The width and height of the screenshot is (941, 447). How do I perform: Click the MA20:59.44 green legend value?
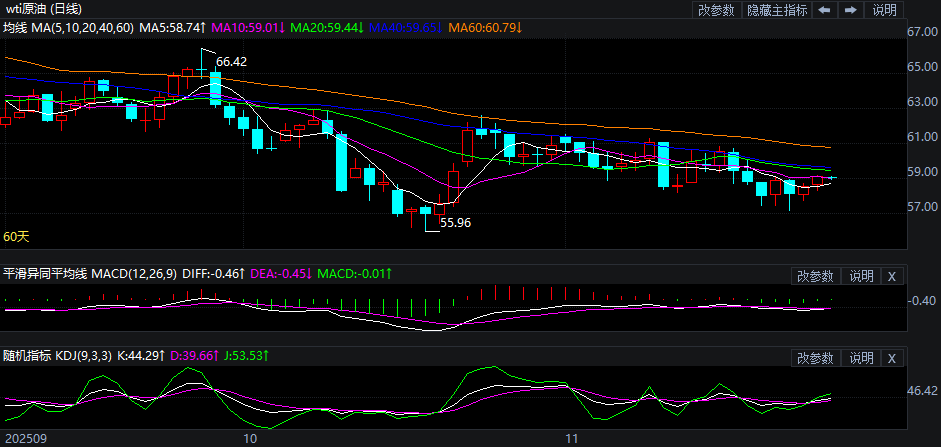point(329,27)
